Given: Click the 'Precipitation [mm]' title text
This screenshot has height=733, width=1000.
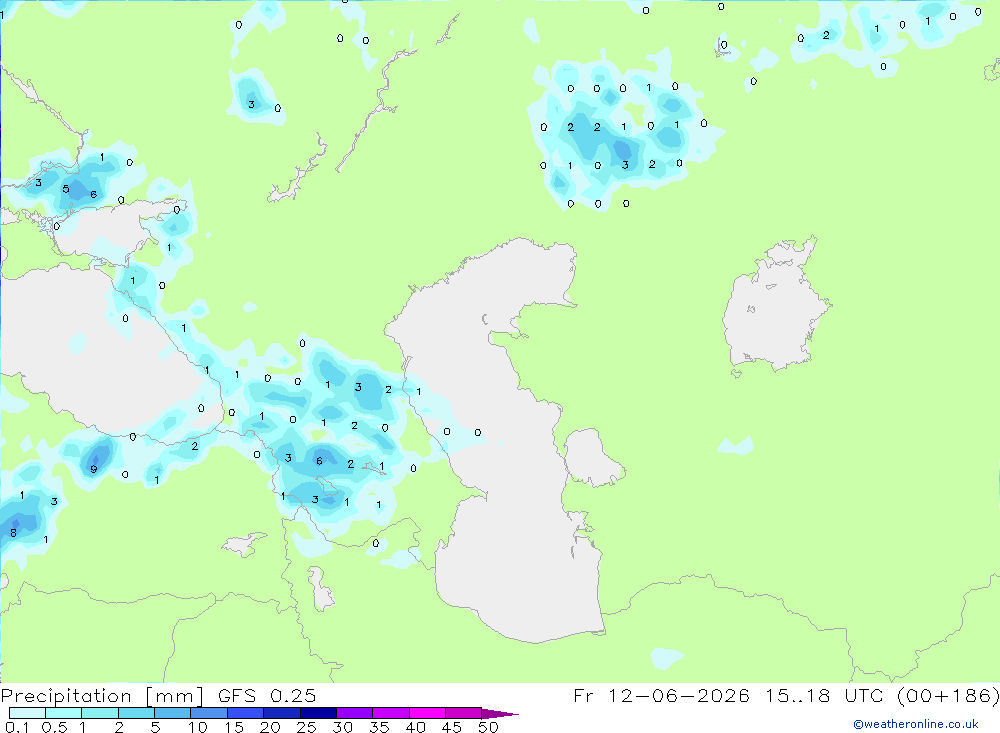Looking at the screenshot, I should point(102,696).
